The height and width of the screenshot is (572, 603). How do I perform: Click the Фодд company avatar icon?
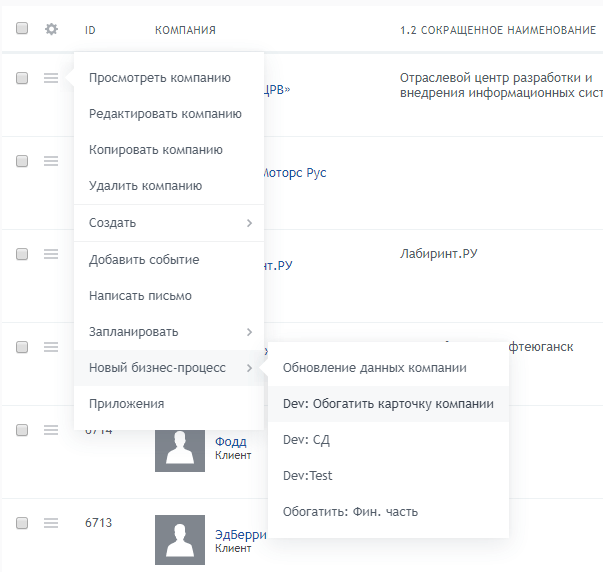[x=180, y=447]
